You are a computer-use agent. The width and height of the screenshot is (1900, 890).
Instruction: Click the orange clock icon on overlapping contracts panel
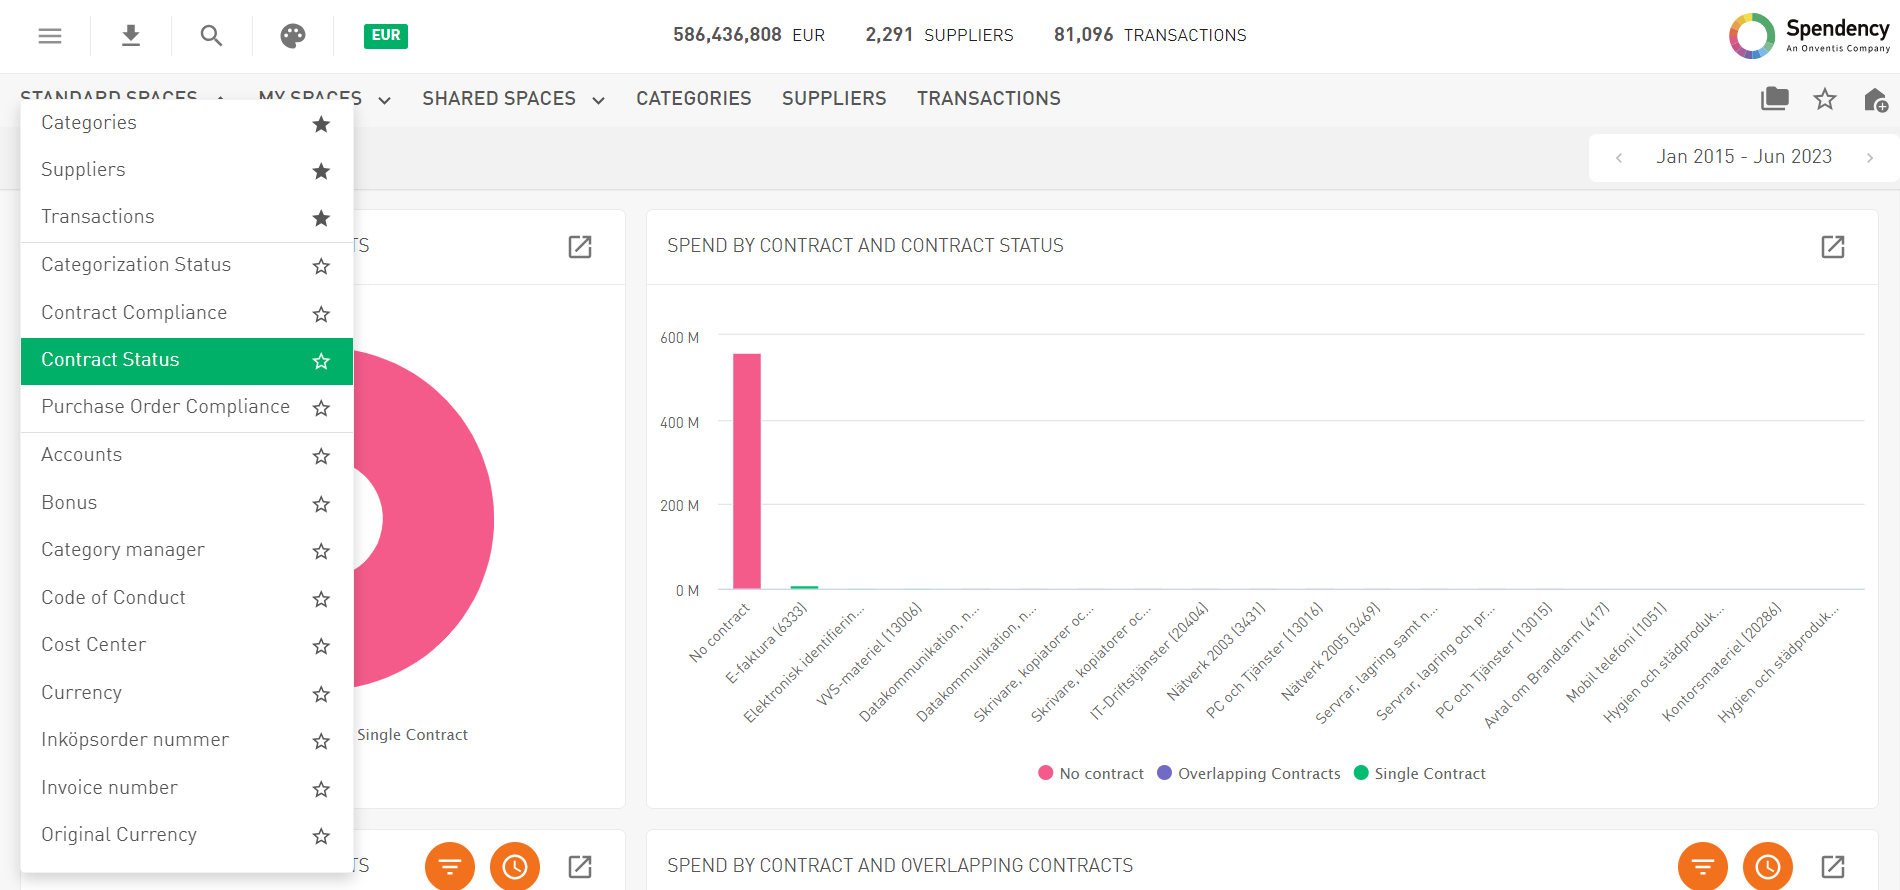point(1767,866)
